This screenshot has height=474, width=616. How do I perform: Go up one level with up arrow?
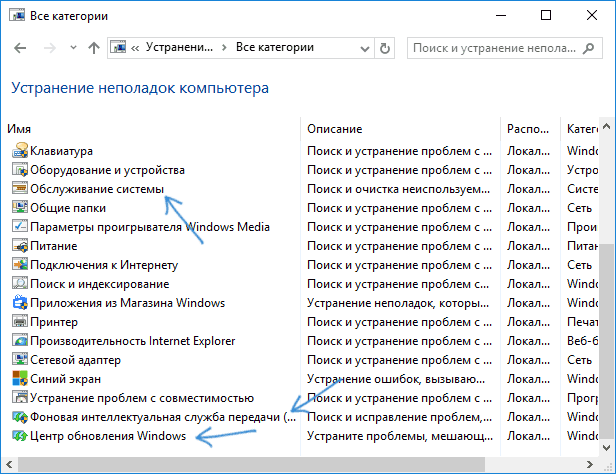click(x=94, y=48)
